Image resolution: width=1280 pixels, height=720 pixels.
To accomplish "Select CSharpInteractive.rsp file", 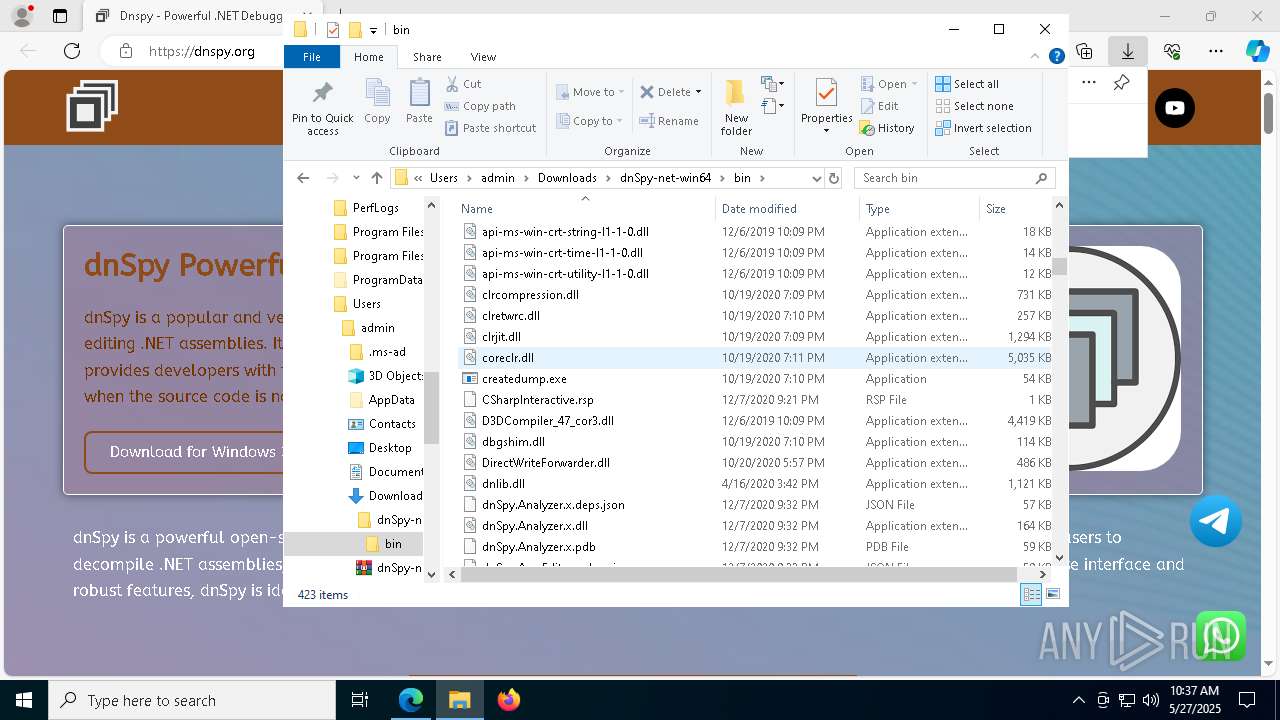I will tap(537, 400).
